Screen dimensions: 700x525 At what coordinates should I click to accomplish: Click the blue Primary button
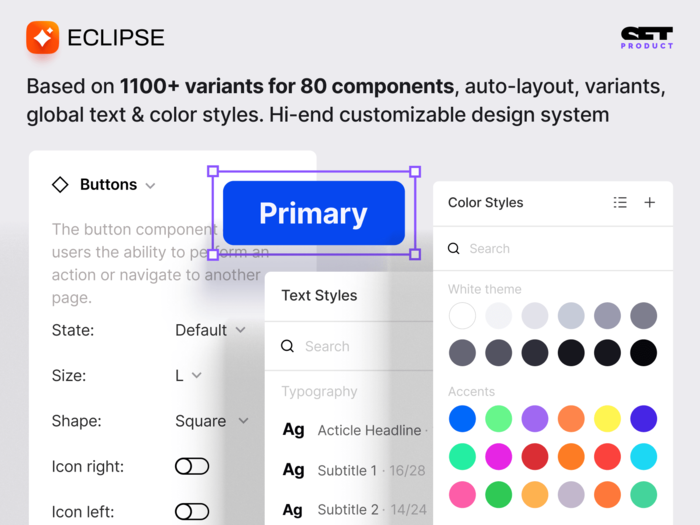[314, 213]
